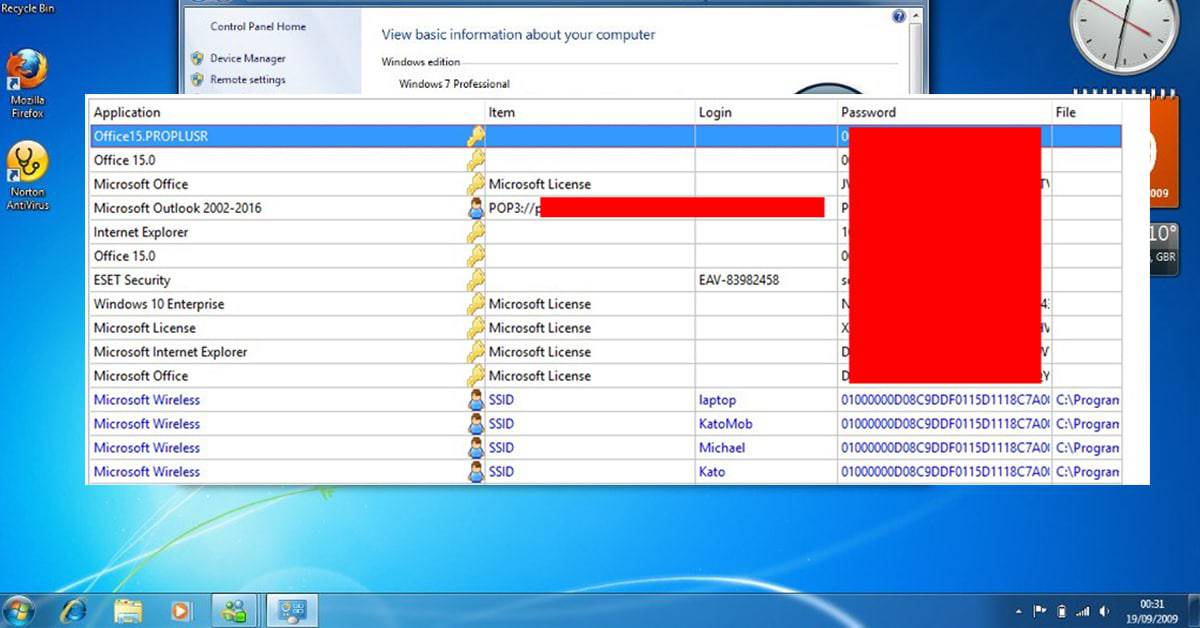
Task: Go to Control Panel Home
Action: 258,27
